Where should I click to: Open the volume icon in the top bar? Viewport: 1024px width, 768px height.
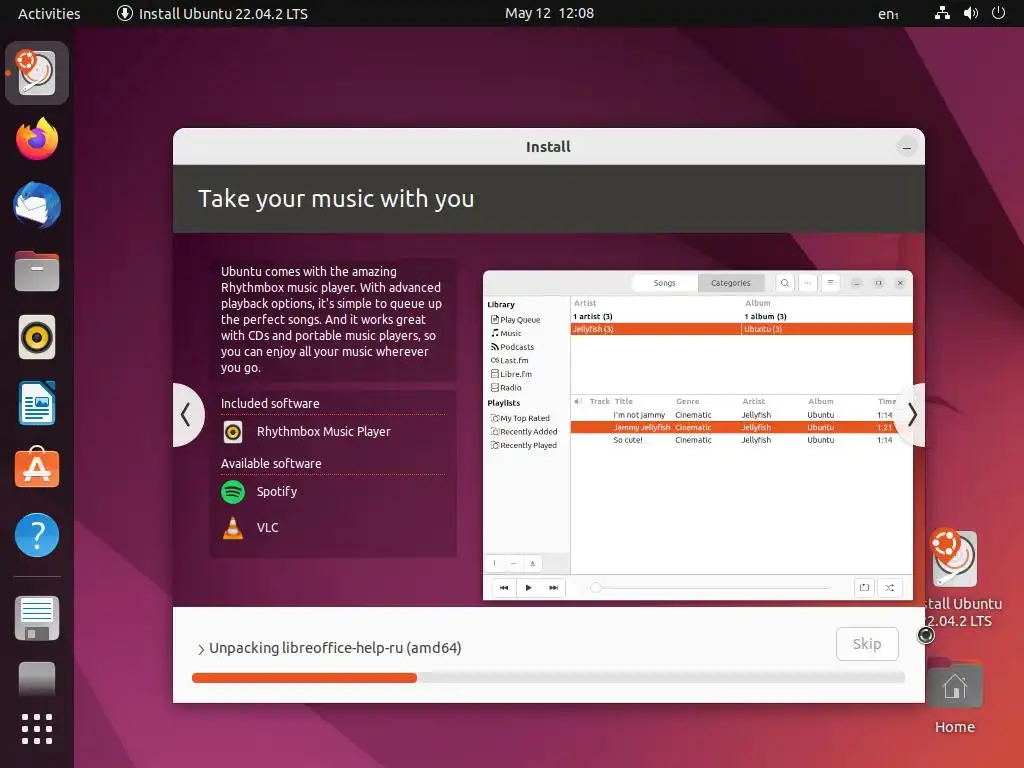point(970,13)
